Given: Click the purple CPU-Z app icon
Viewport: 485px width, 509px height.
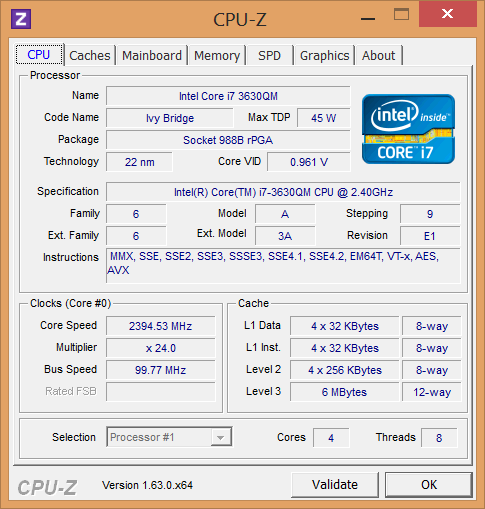Looking at the screenshot, I should click(x=21, y=19).
